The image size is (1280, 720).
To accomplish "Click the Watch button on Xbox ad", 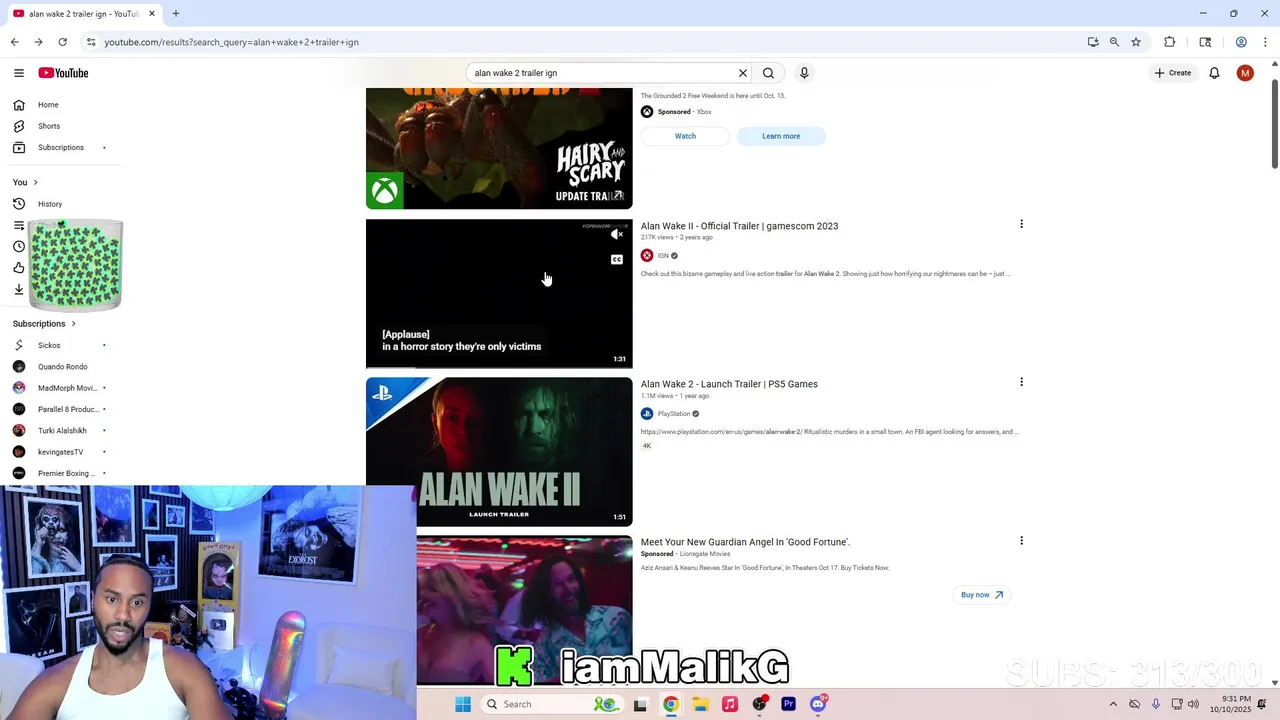I will click(x=685, y=136).
